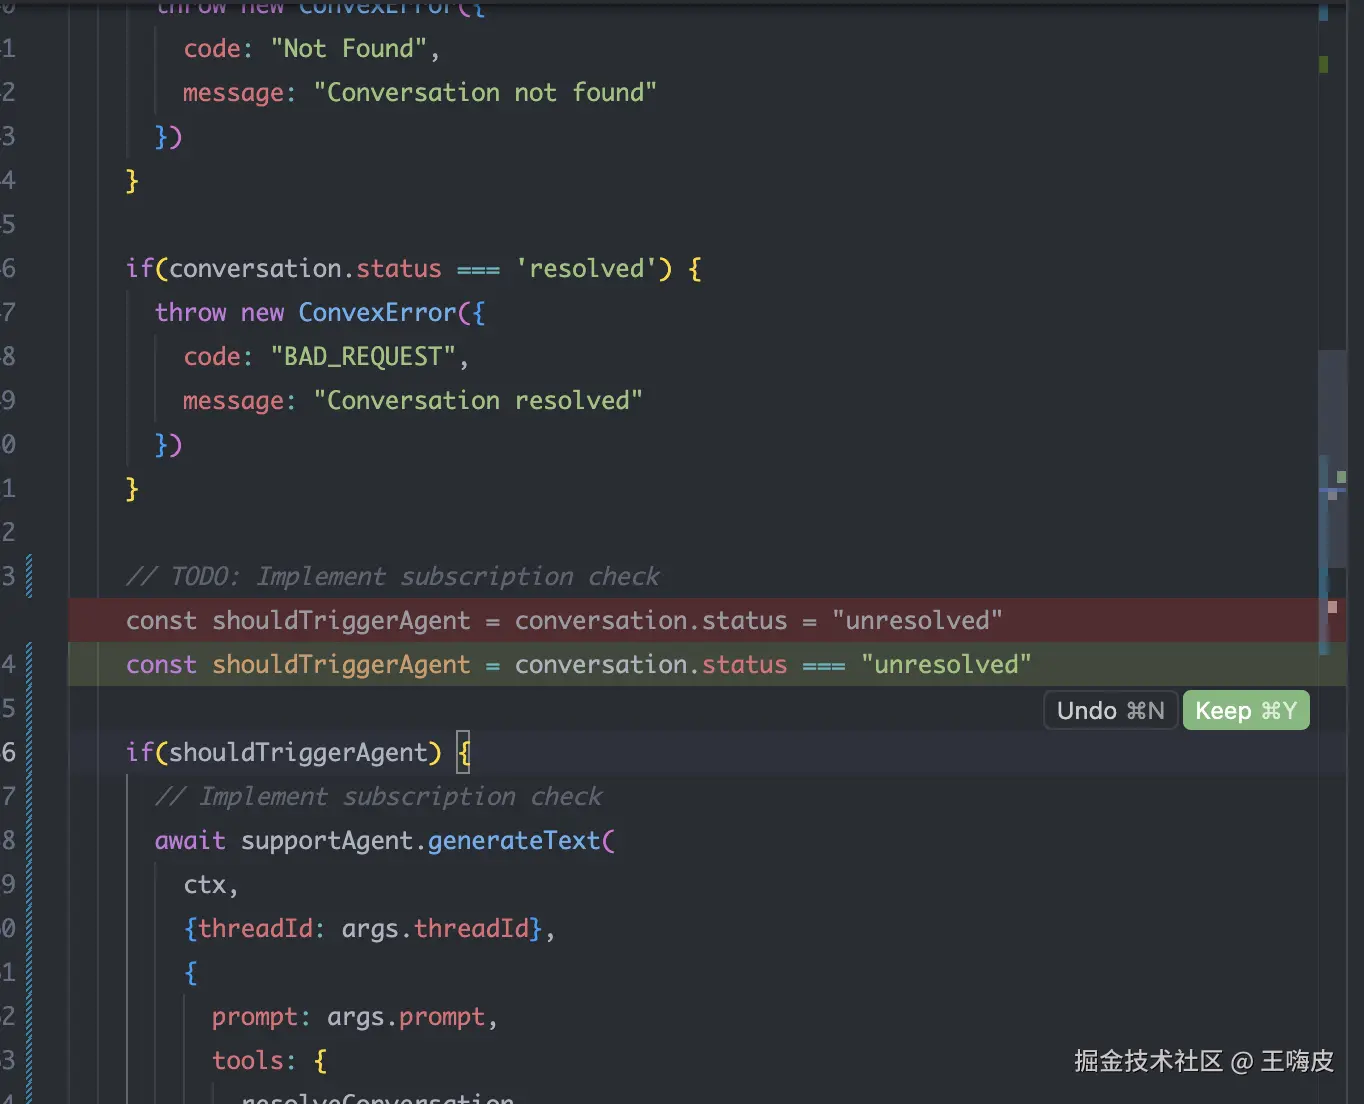Click the green Keep button
Image resolution: width=1364 pixels, height=1104 pixels.
pos(1245,711)
